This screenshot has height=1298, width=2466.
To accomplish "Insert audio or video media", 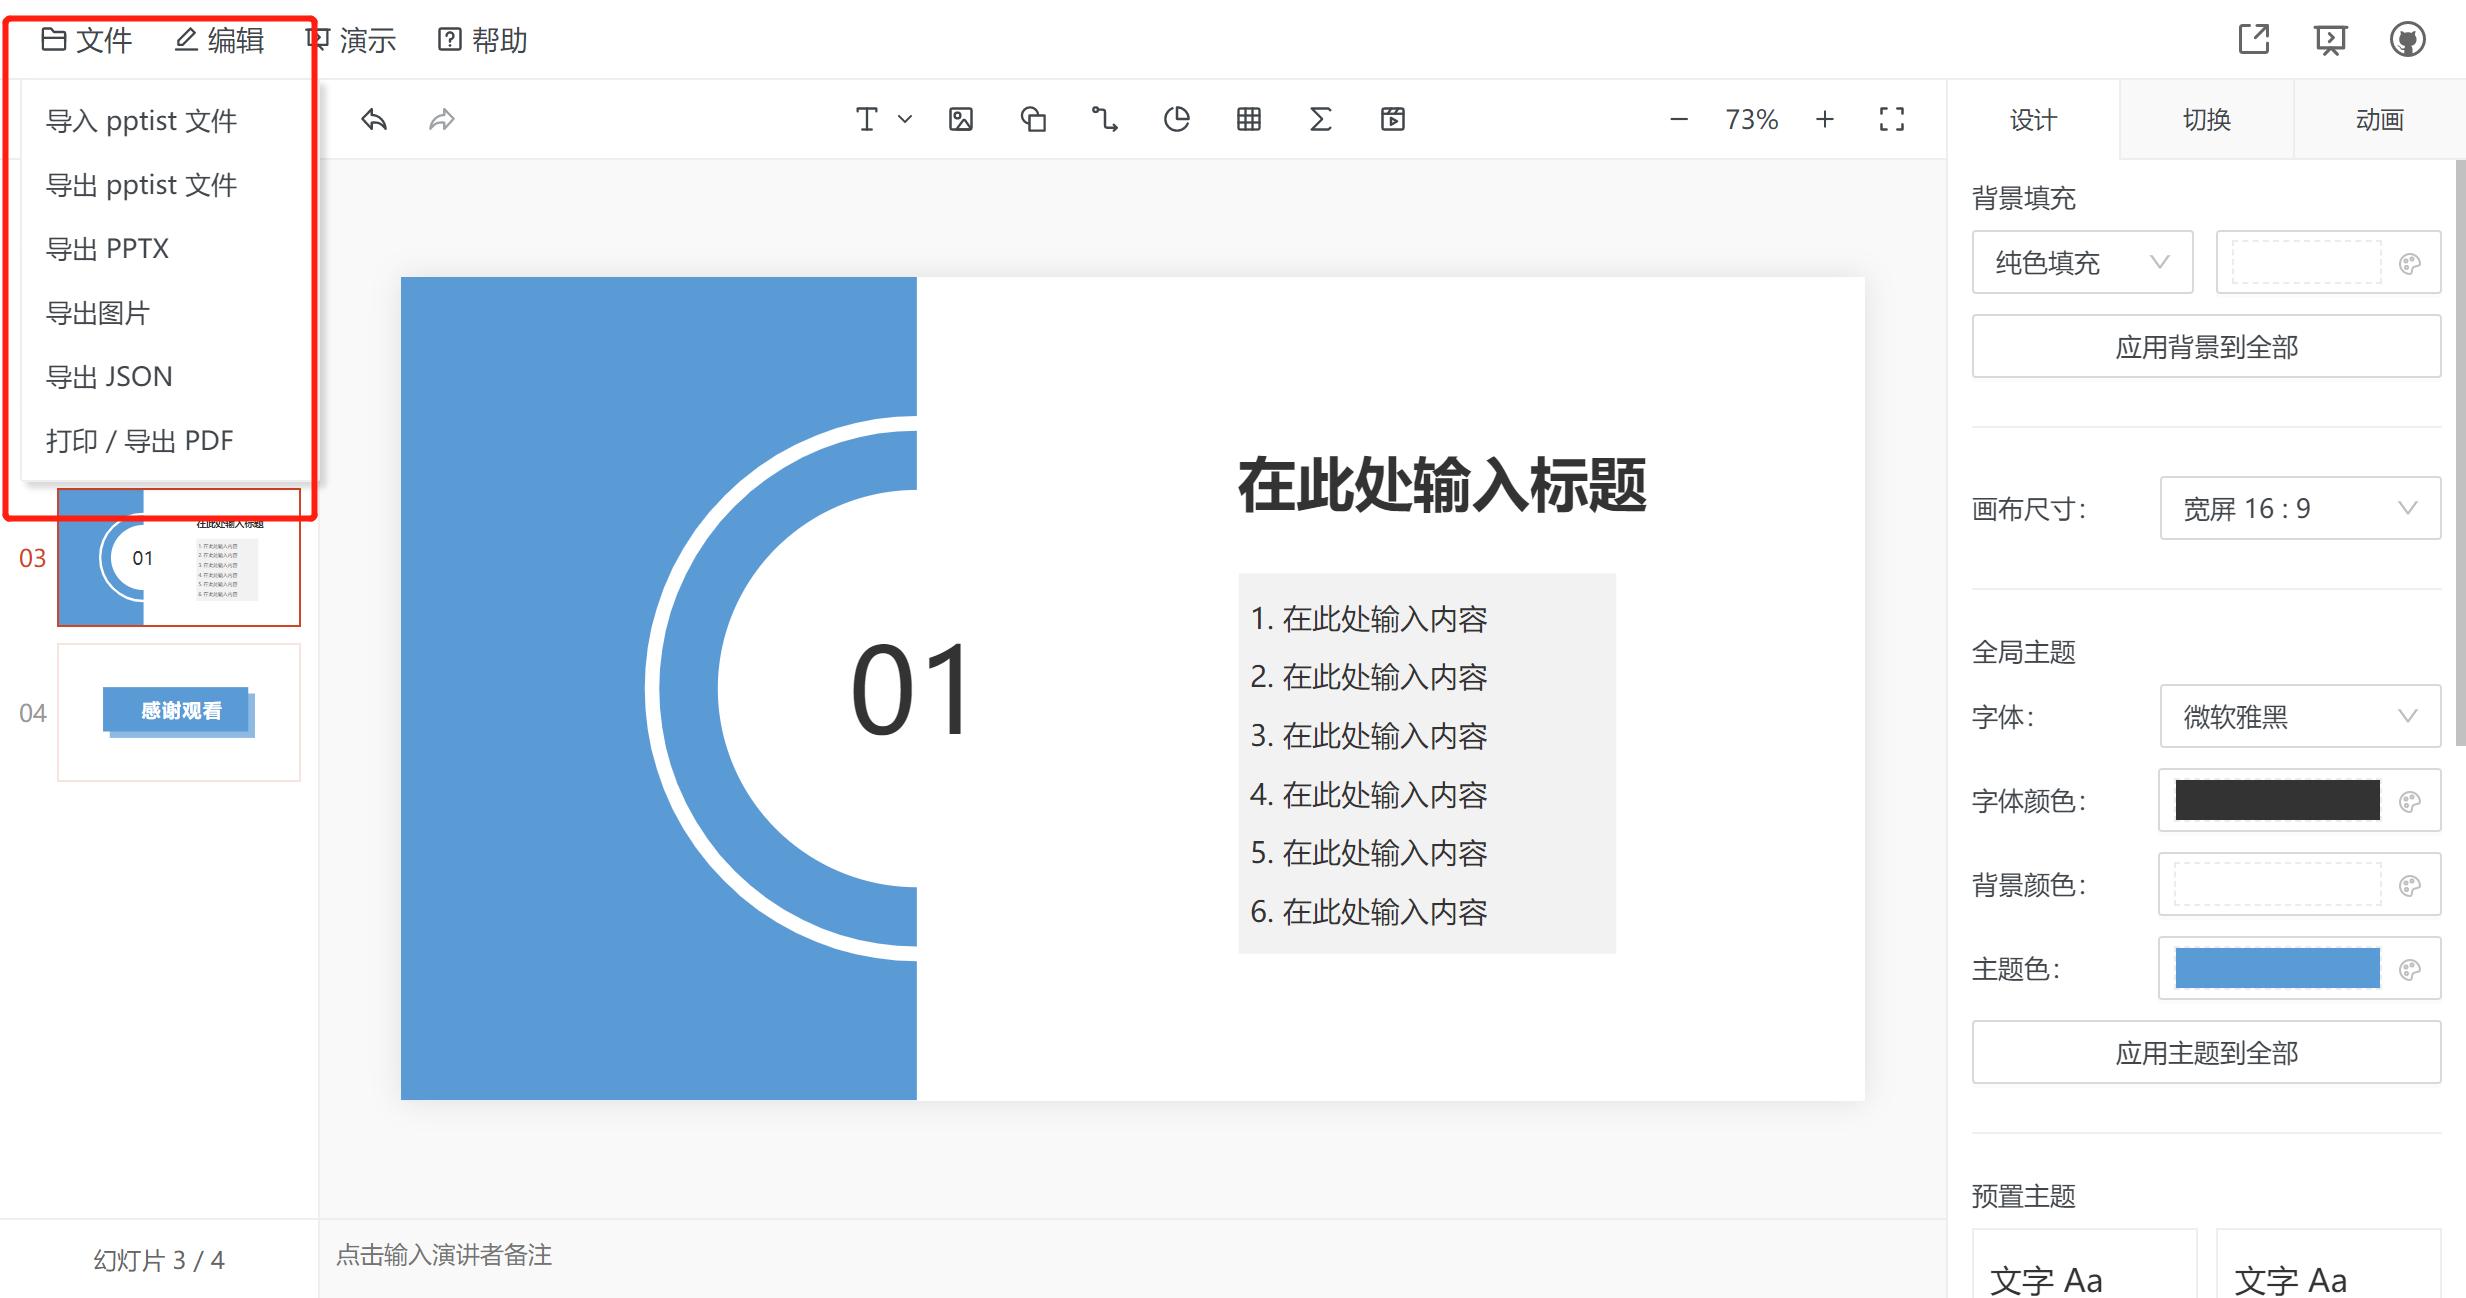I will (1392, 119).
